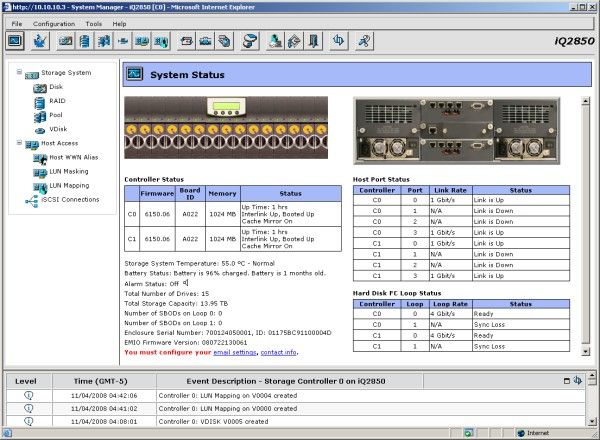Collapse the Storage System tree node
Screen dimensions: 600x440
click(19, 72)
